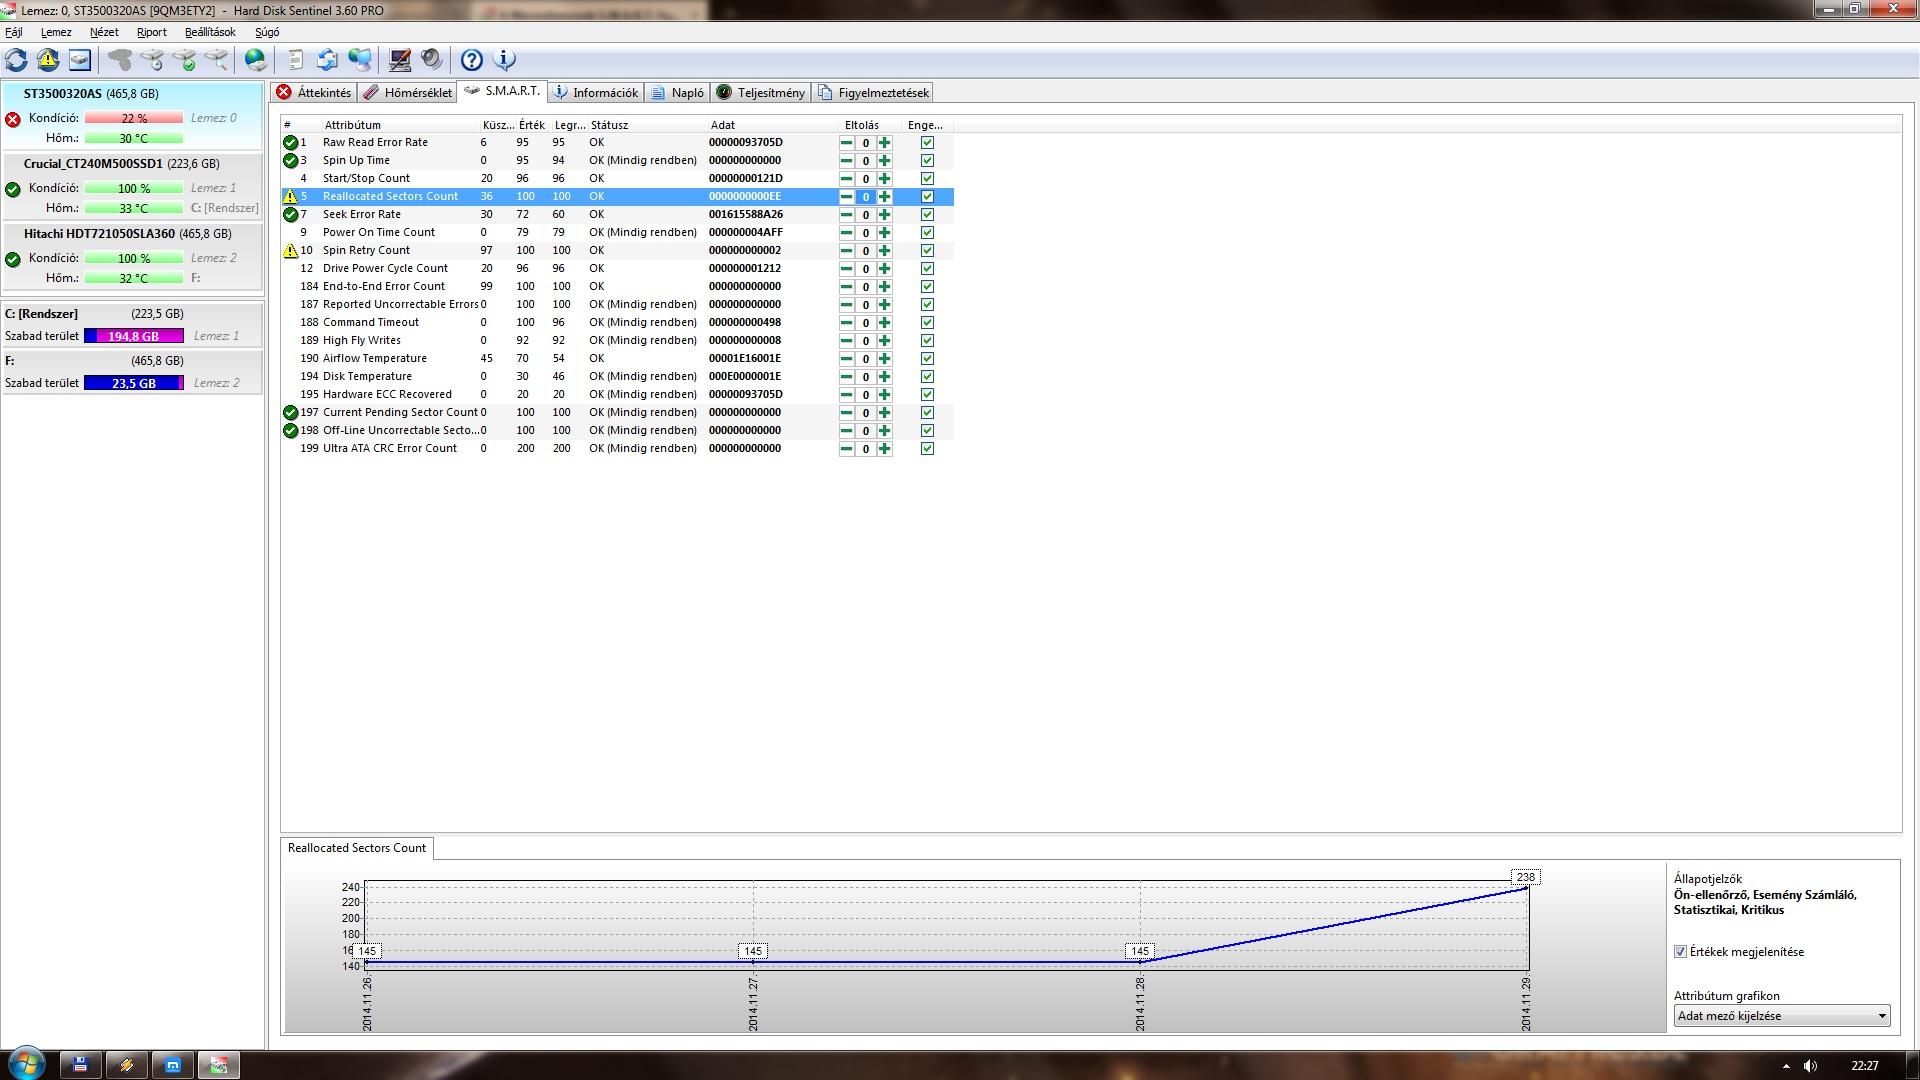Click the offset value field for Seek Error Rate
The image size is (1920, 1080).
click(866, 214)
